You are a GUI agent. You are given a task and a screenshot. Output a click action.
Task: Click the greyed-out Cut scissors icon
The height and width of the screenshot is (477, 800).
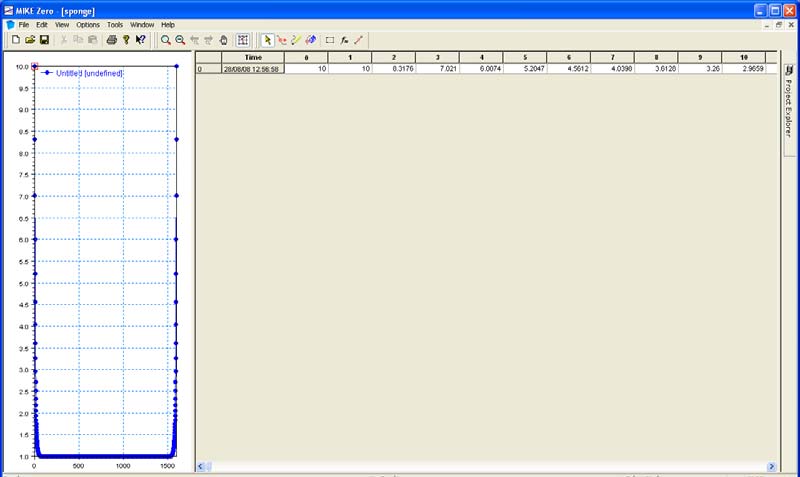(x=64, y=40)
